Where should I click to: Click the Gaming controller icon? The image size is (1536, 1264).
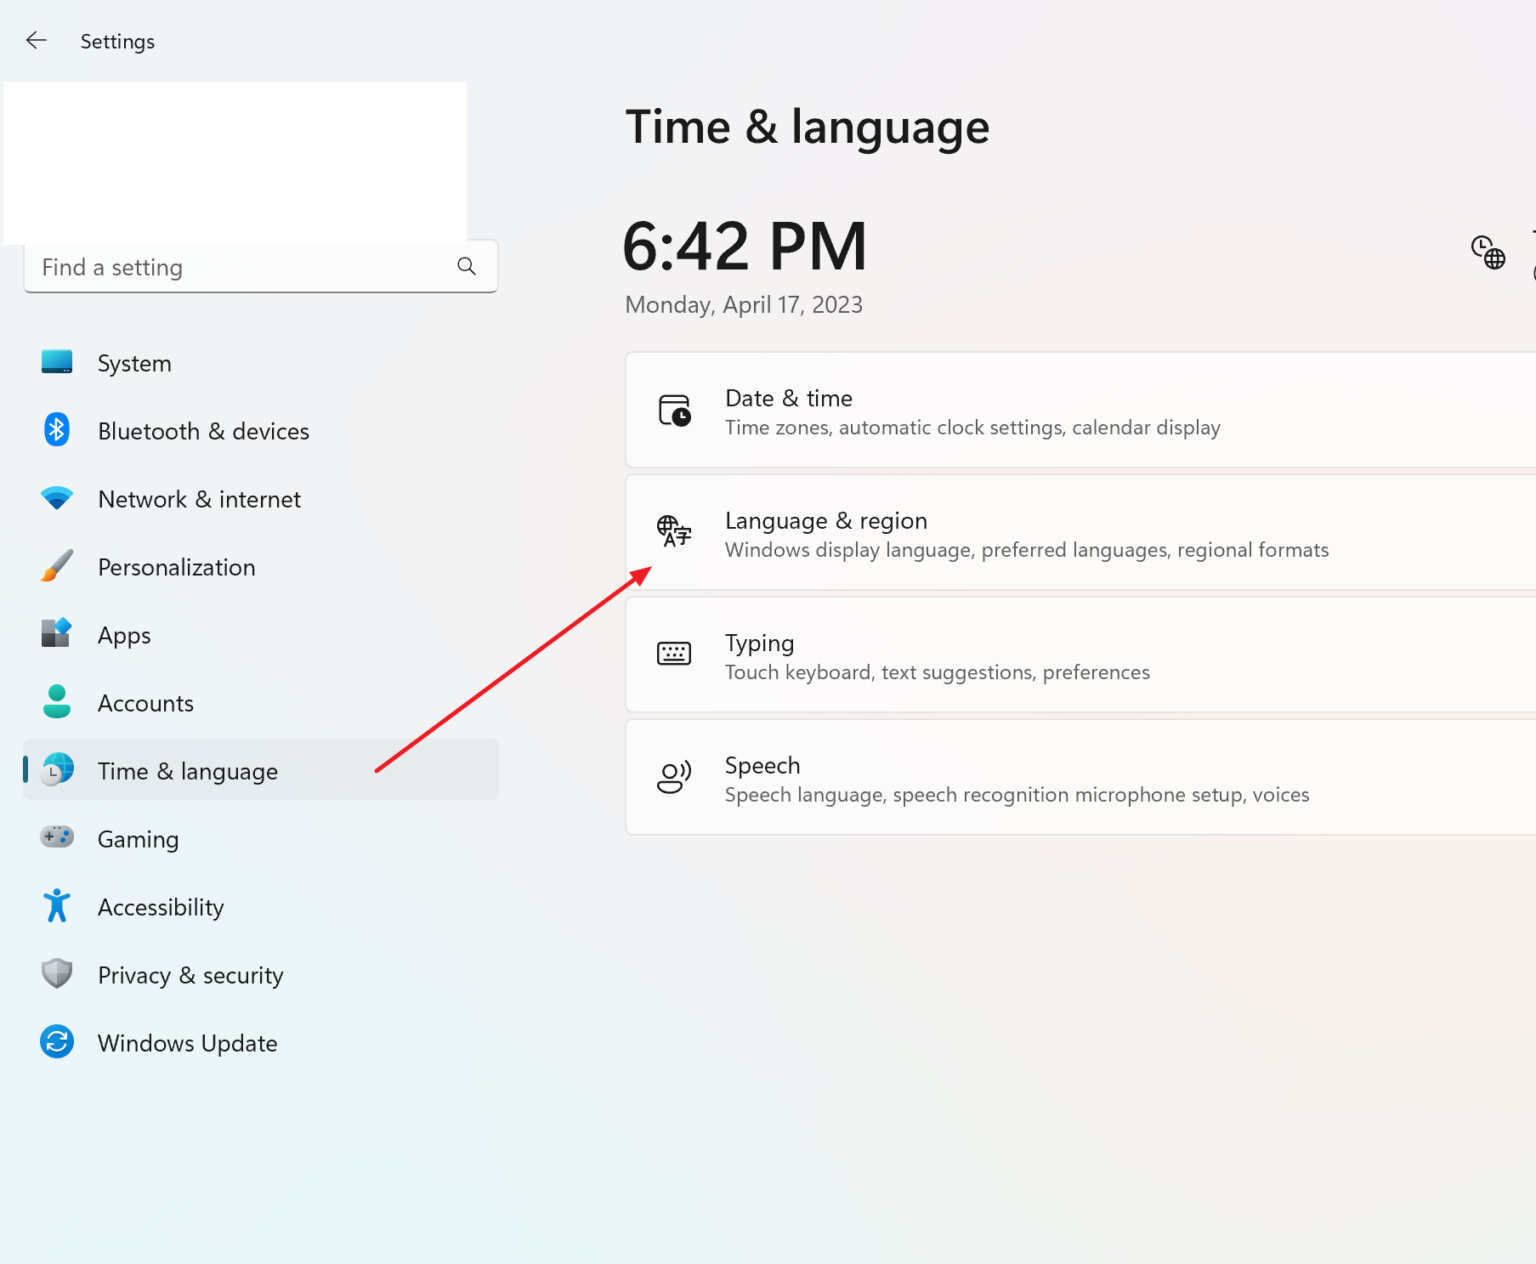pos(57,836)
